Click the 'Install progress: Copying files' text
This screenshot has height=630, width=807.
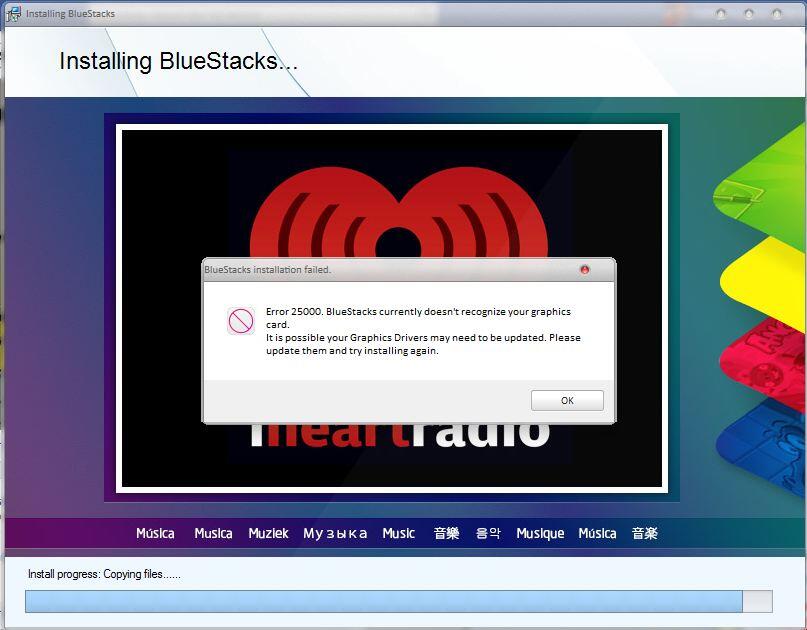pos(104,574)
